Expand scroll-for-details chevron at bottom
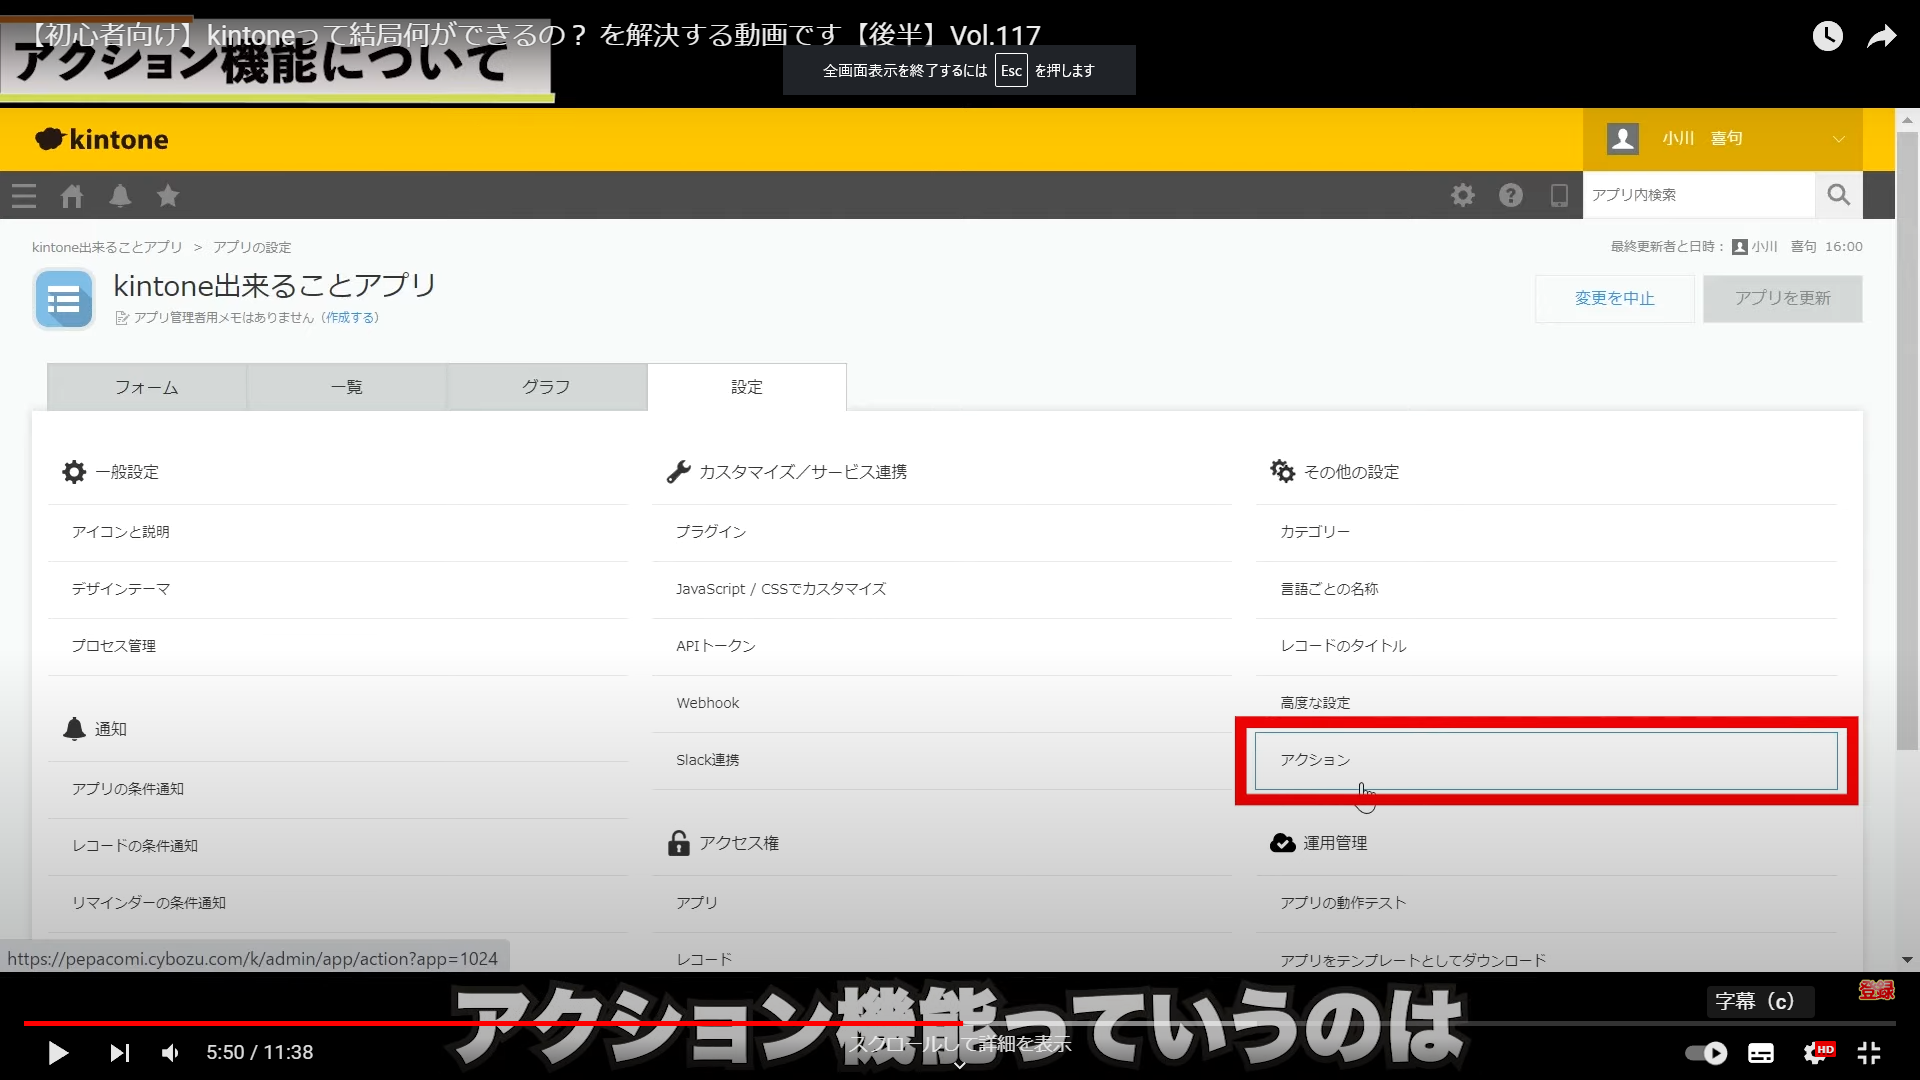Screen dimensions: 1920x1080 [960, 1066]
